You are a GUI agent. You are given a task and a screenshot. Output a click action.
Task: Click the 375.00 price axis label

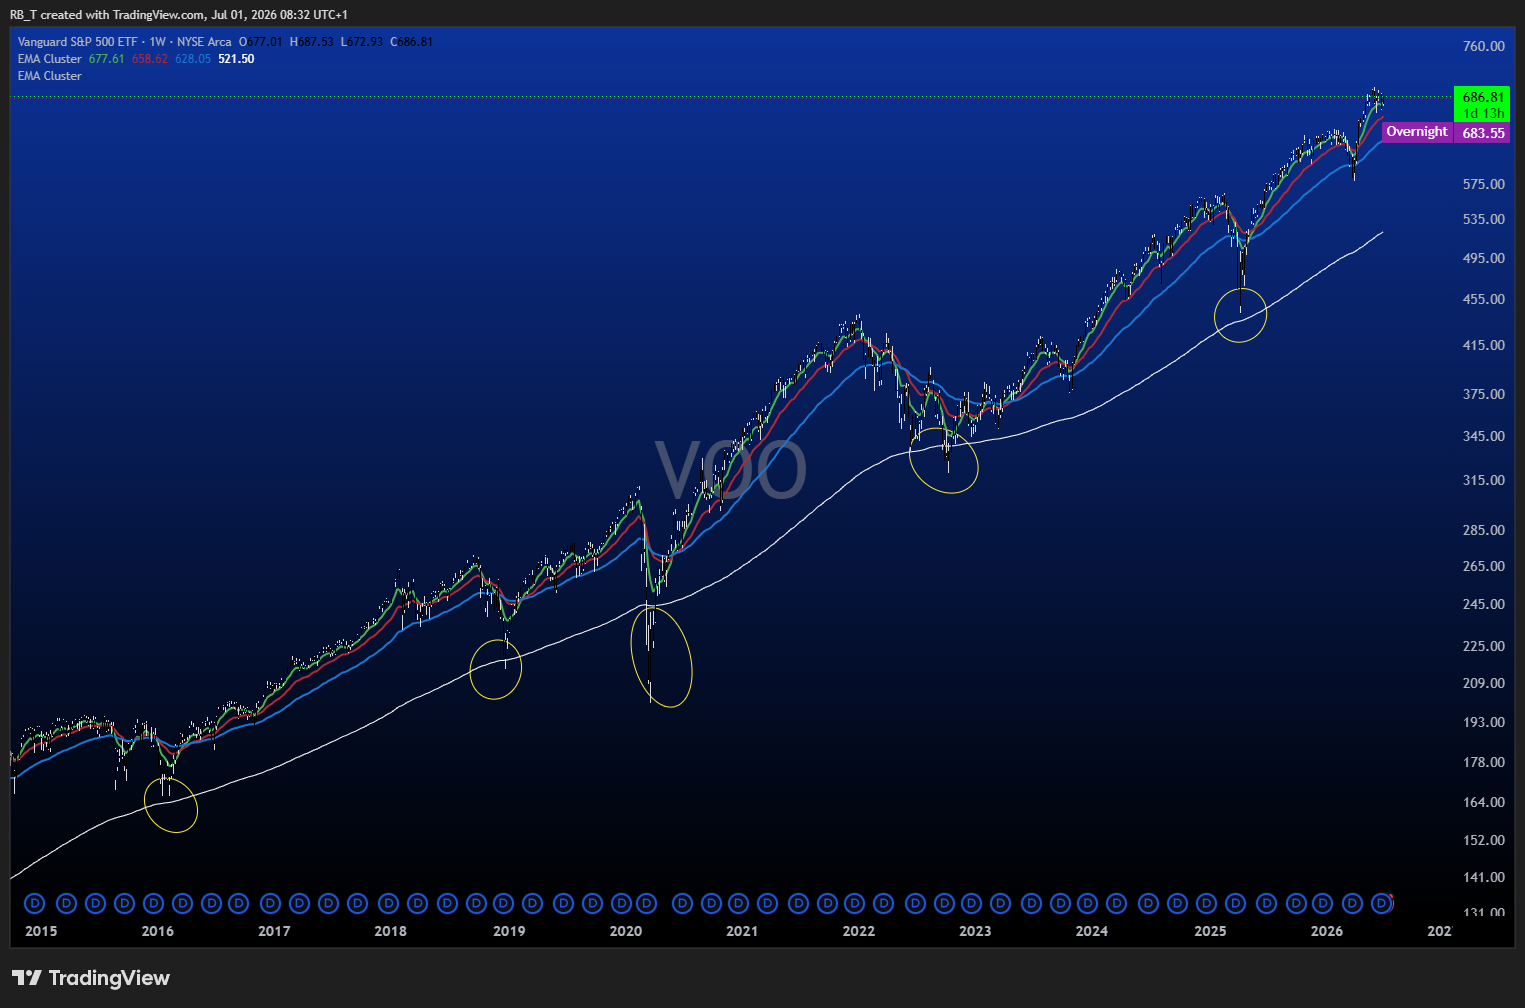tap(1483, 394)
